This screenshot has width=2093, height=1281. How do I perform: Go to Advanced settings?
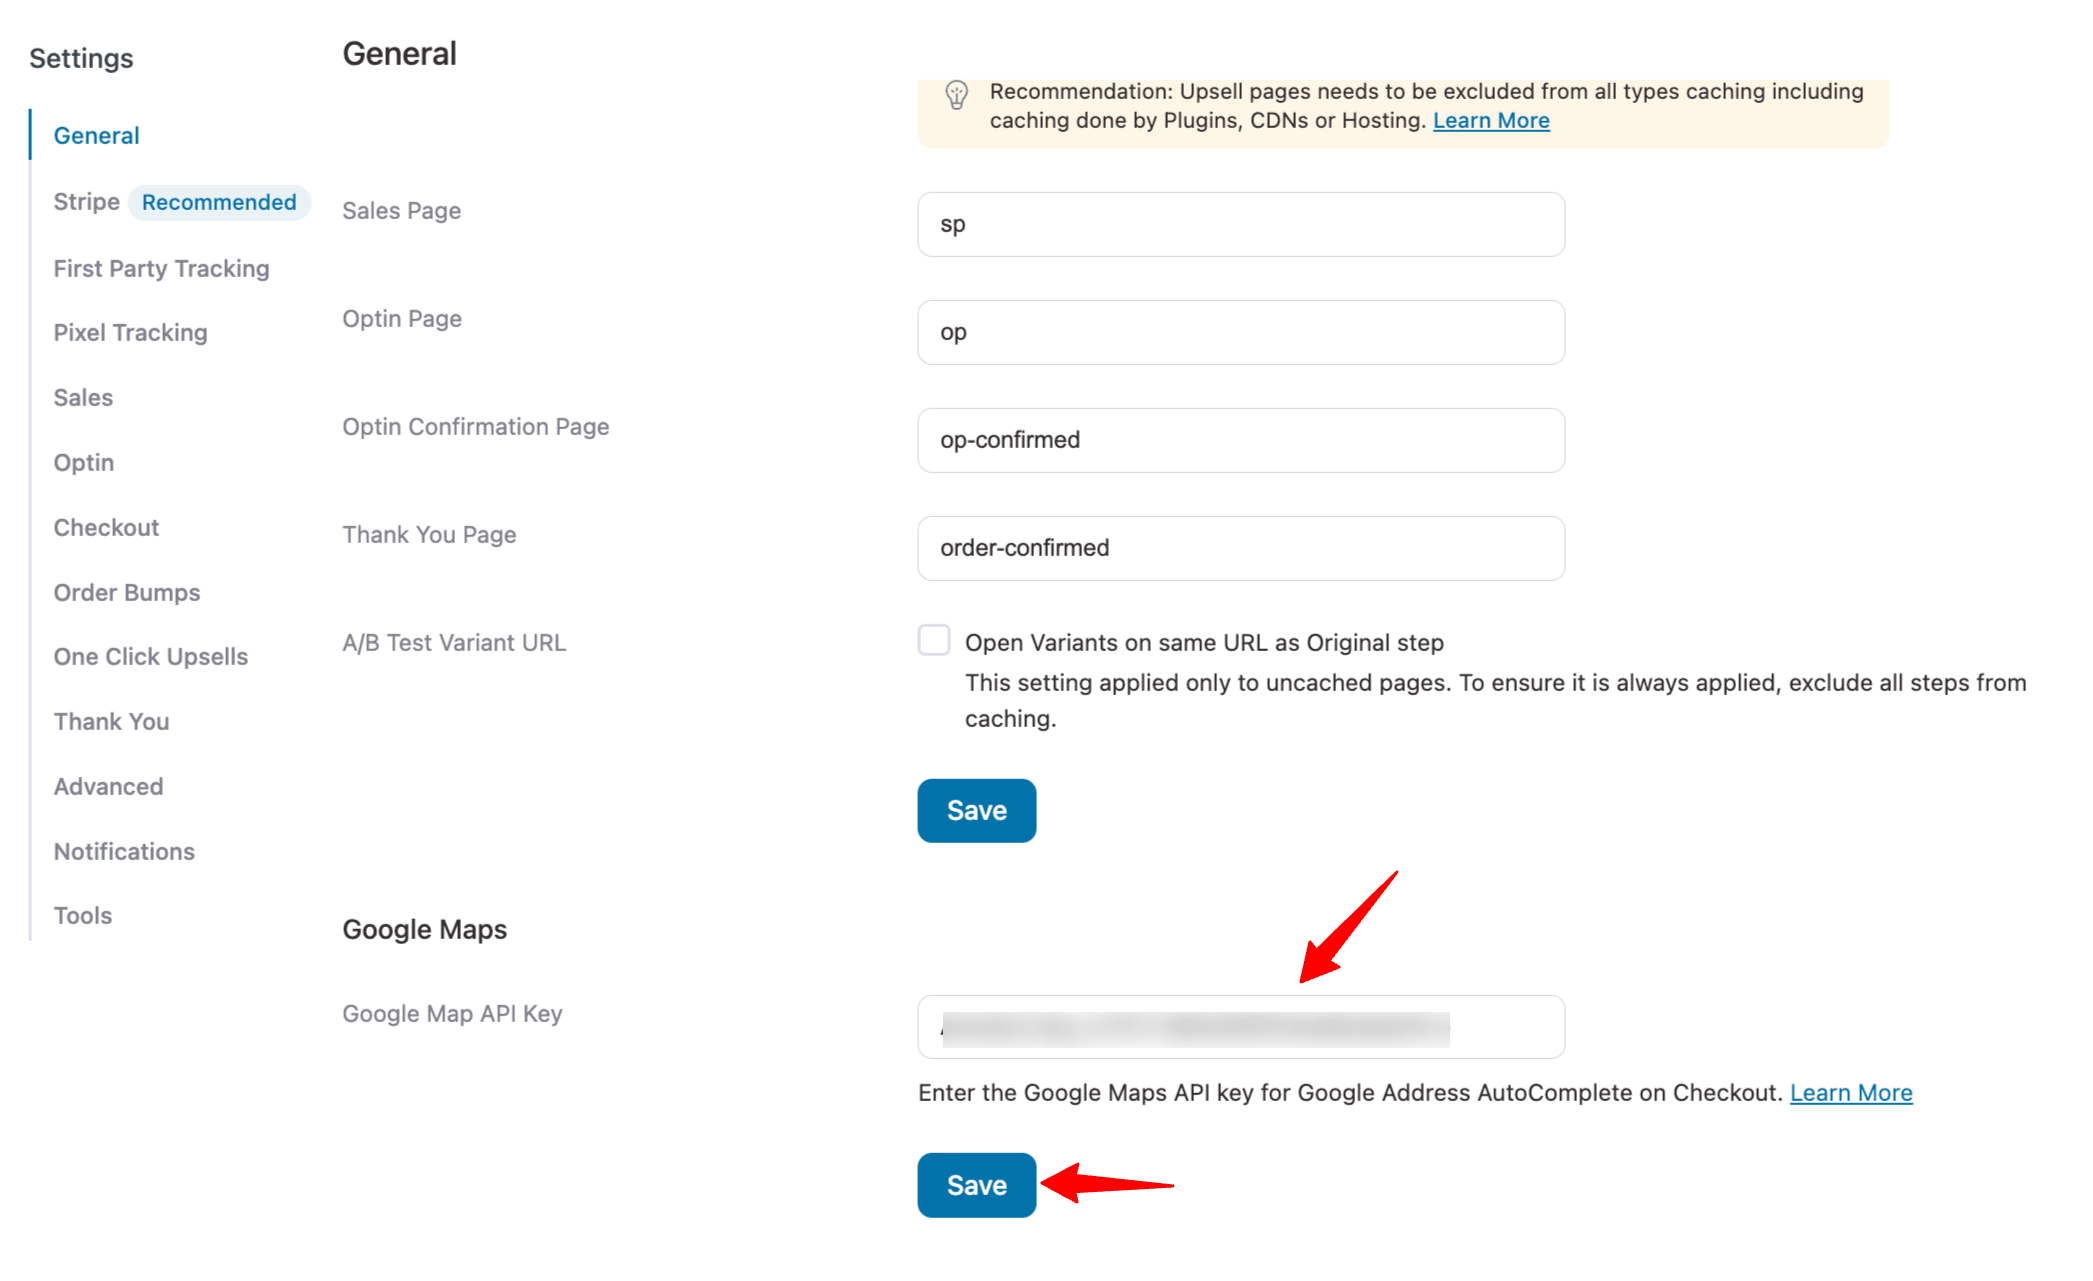coord(108,786)
